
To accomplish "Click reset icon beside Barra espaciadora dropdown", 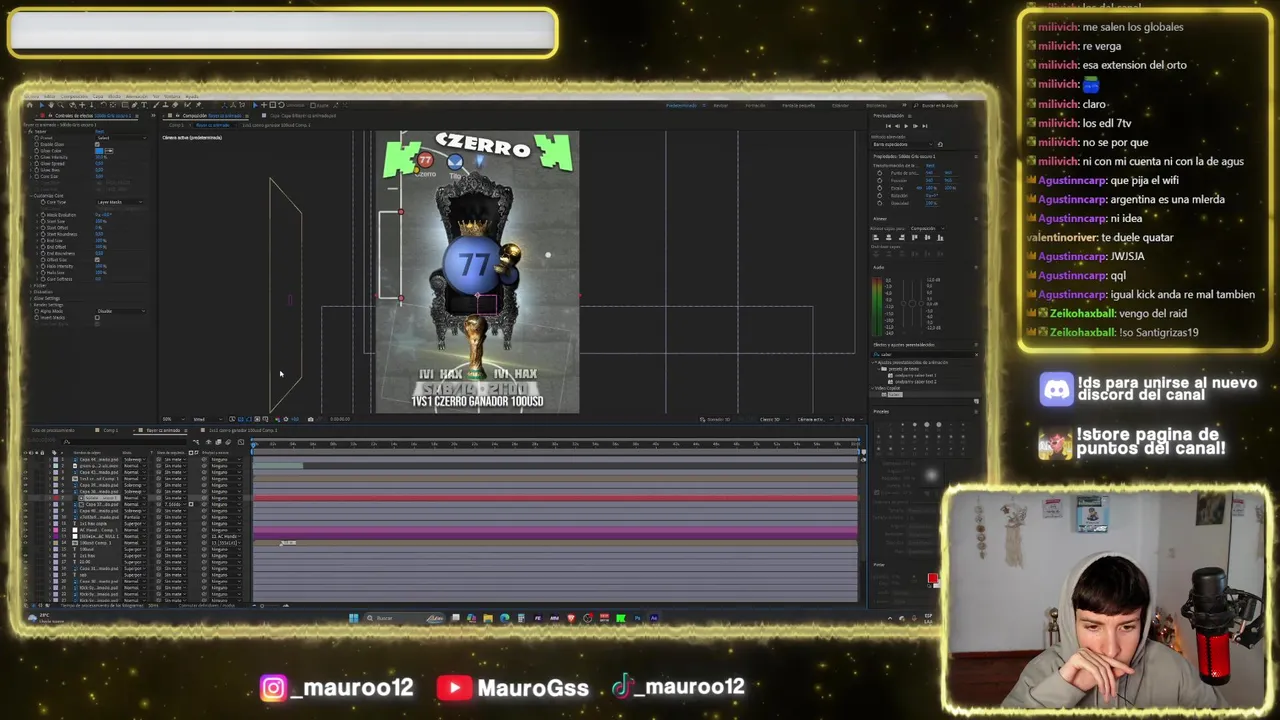I will (940, 144).
